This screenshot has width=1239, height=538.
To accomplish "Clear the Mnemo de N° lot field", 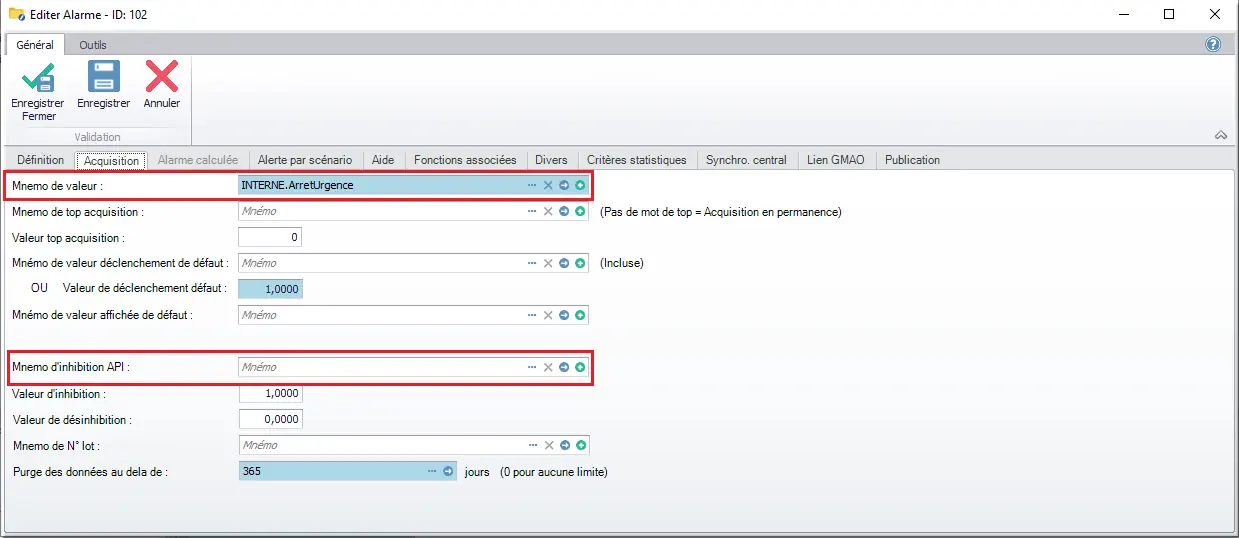I will click(x=548, y=445).
